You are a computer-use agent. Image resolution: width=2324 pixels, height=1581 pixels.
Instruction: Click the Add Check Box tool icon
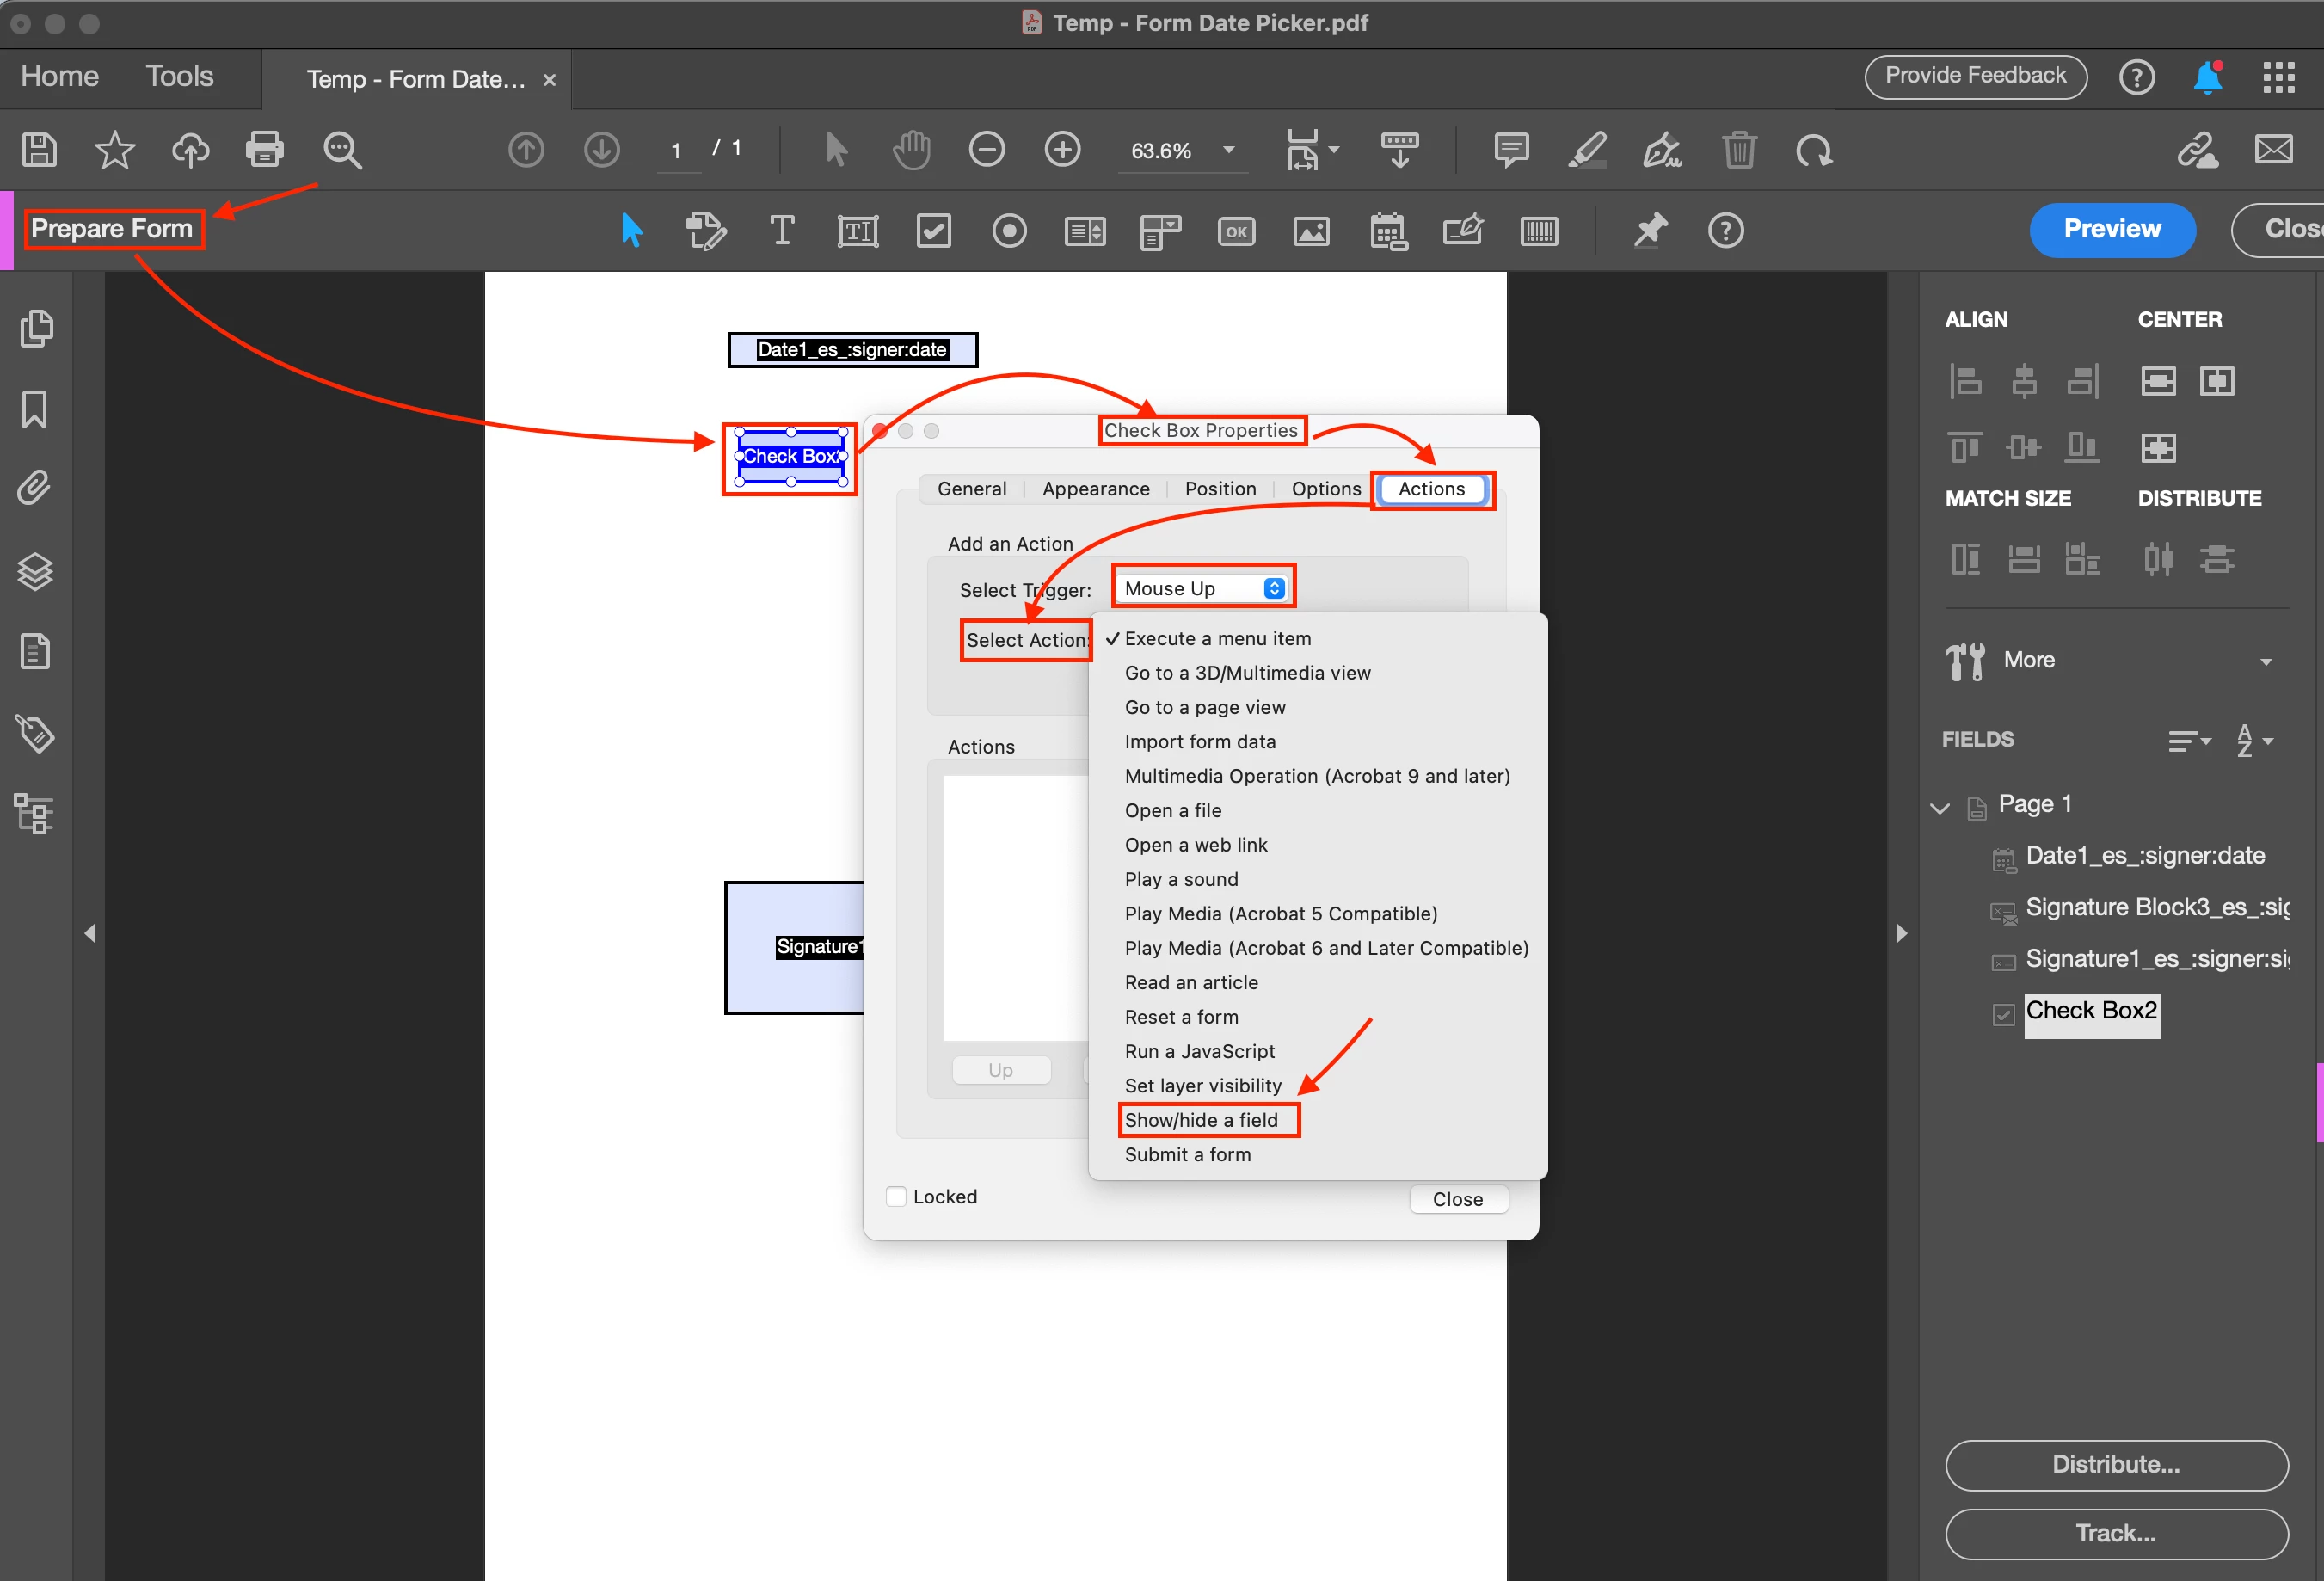point(933,231)
